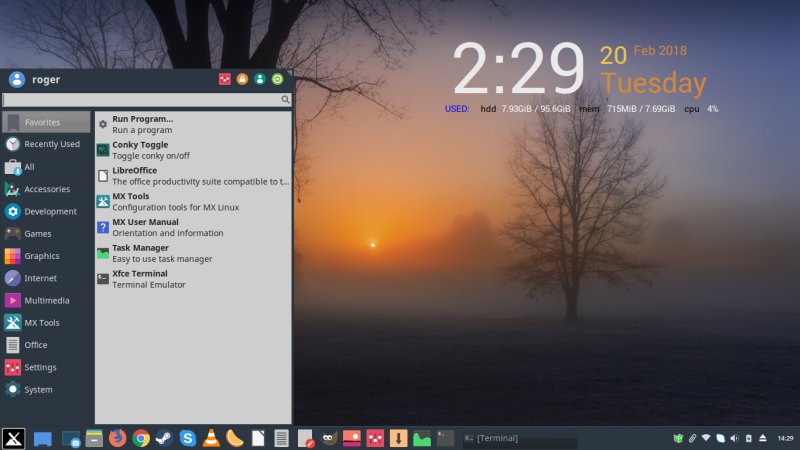
Task: Open the Office category
Action: click(x=46, y=345)
